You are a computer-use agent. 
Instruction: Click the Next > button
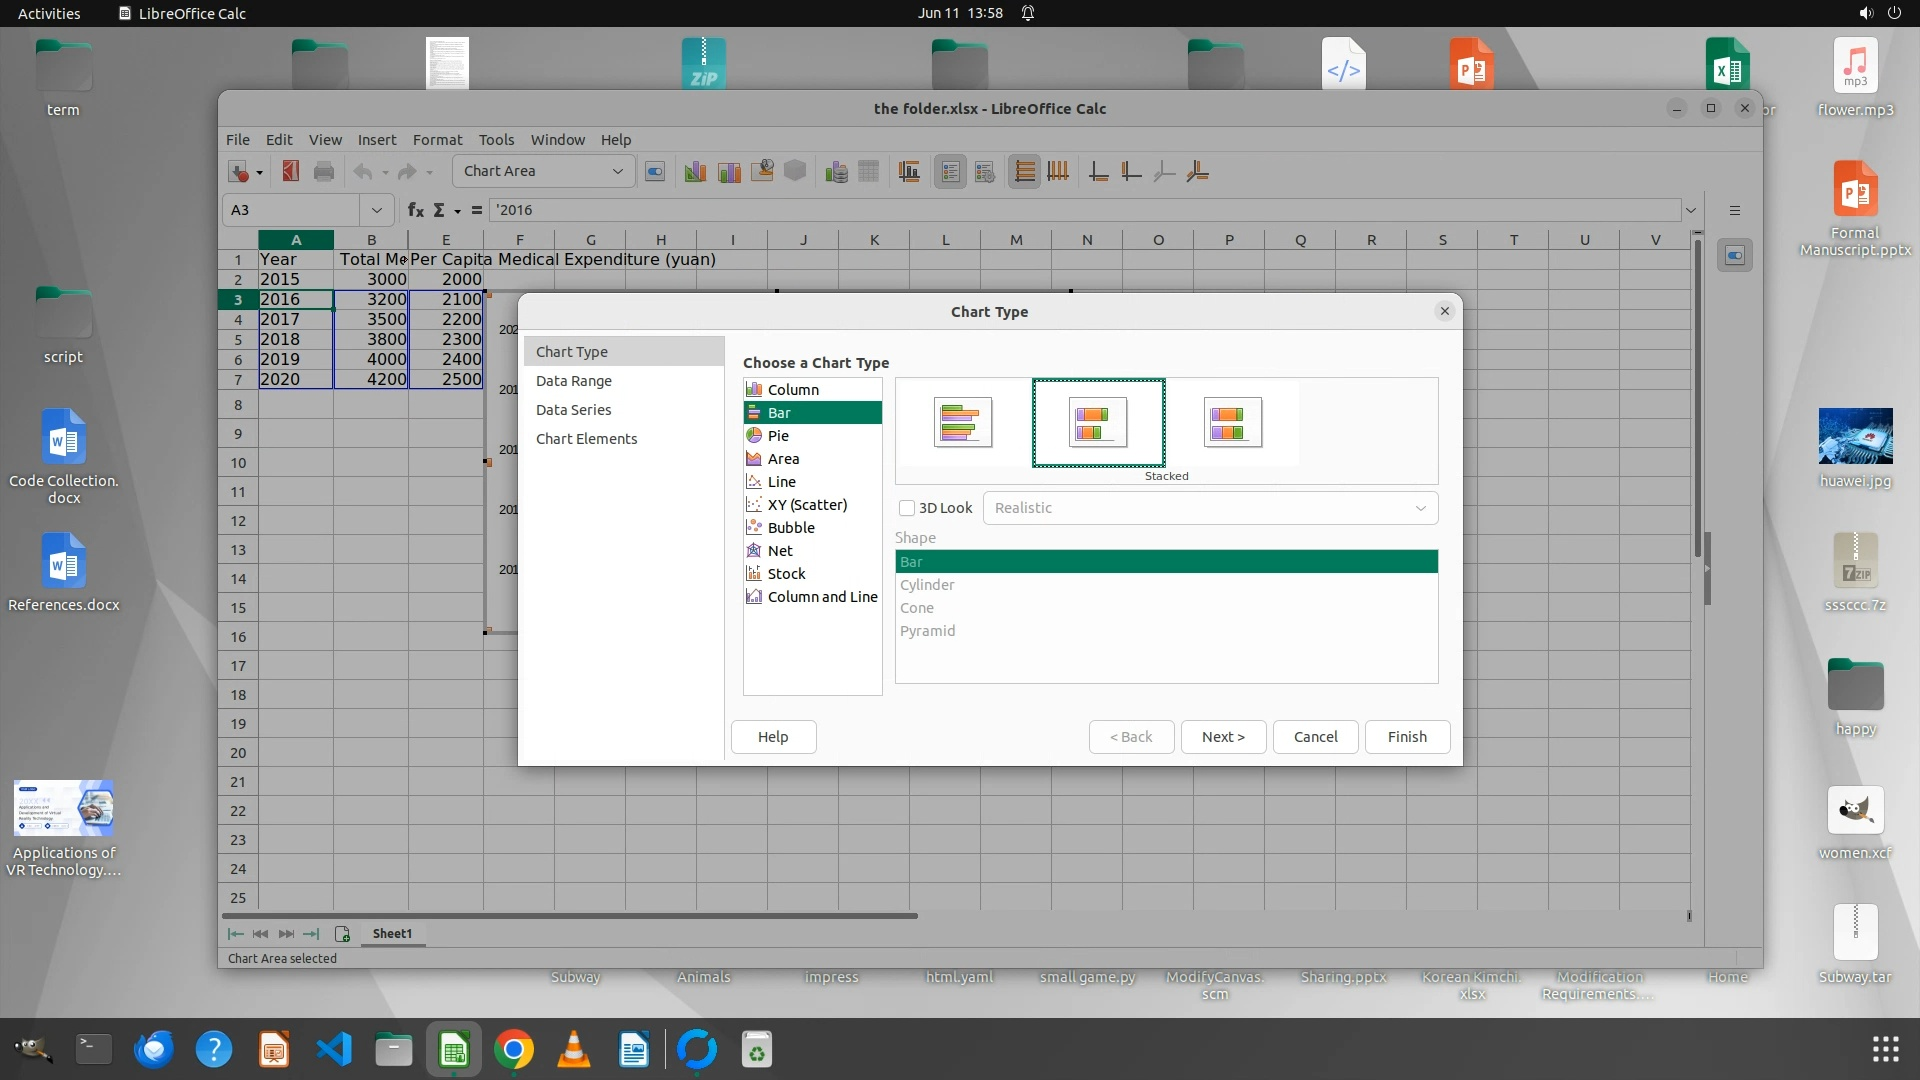tap(1222, 737)
